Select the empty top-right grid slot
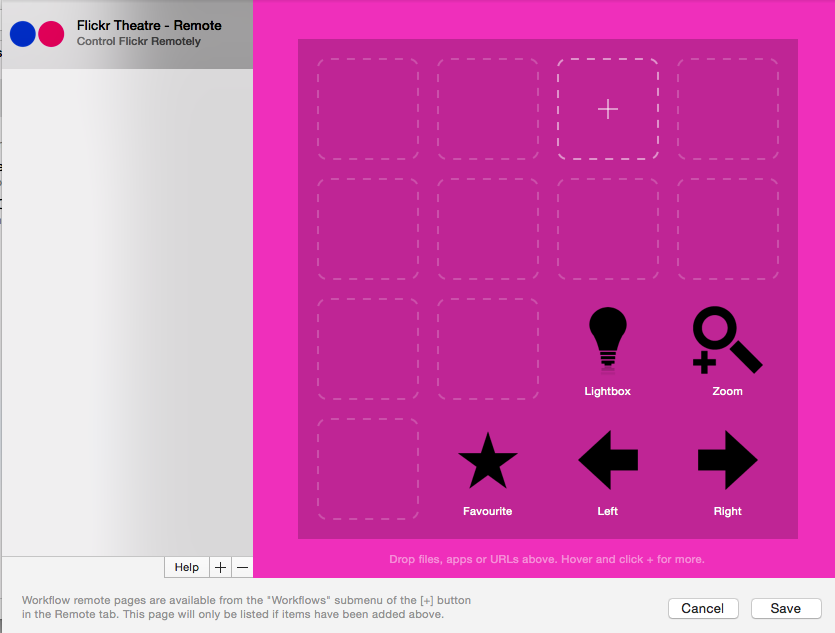This screenshot has width=835, height=633. (728, 109)
